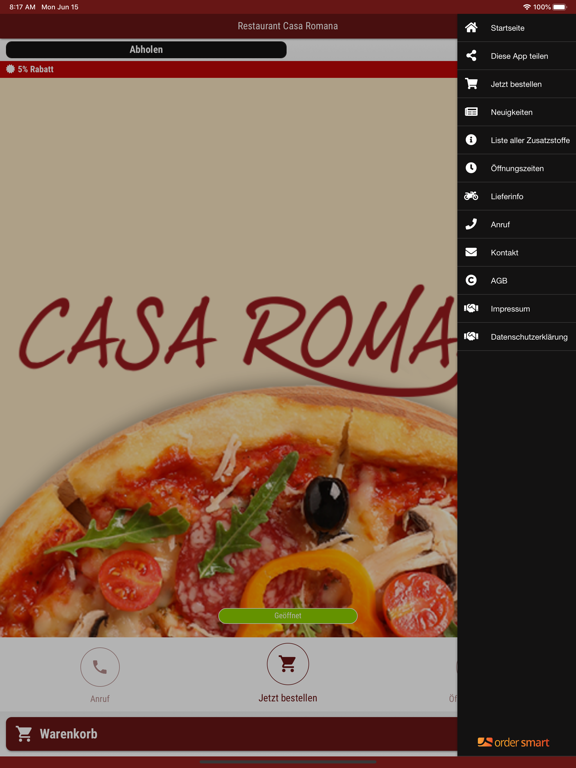Tap the 8:17 AM clock in status bar
The width and height of the screenshot is (576, 768).
click(22, 7)
